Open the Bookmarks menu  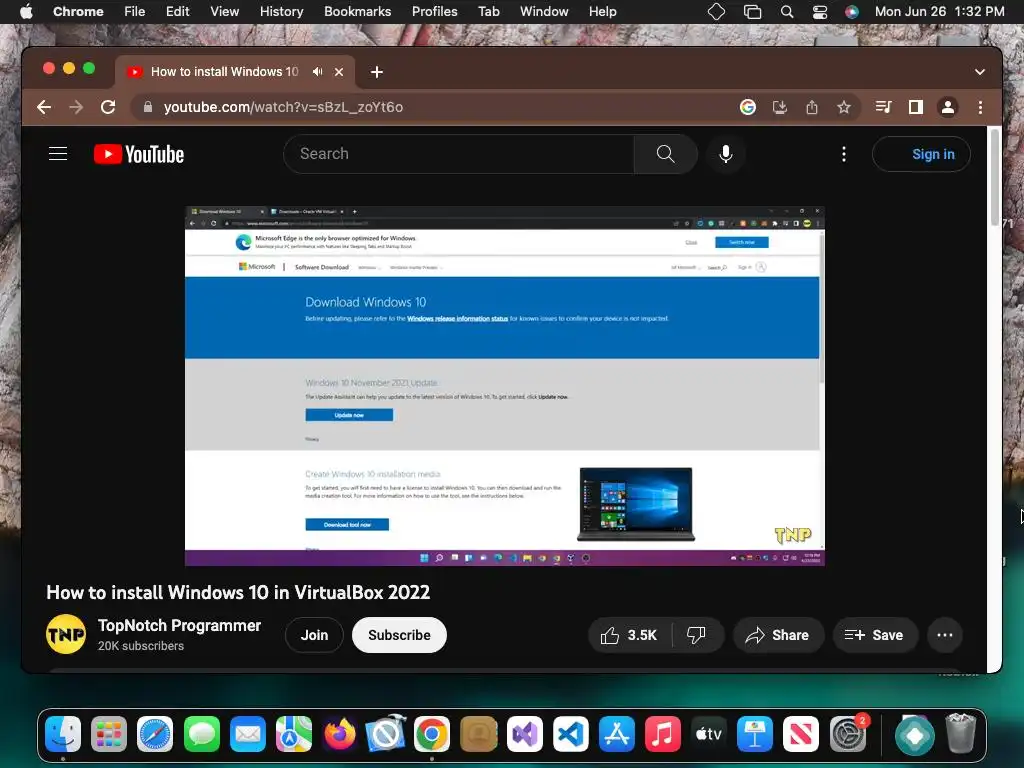click(x=357, y=12)
